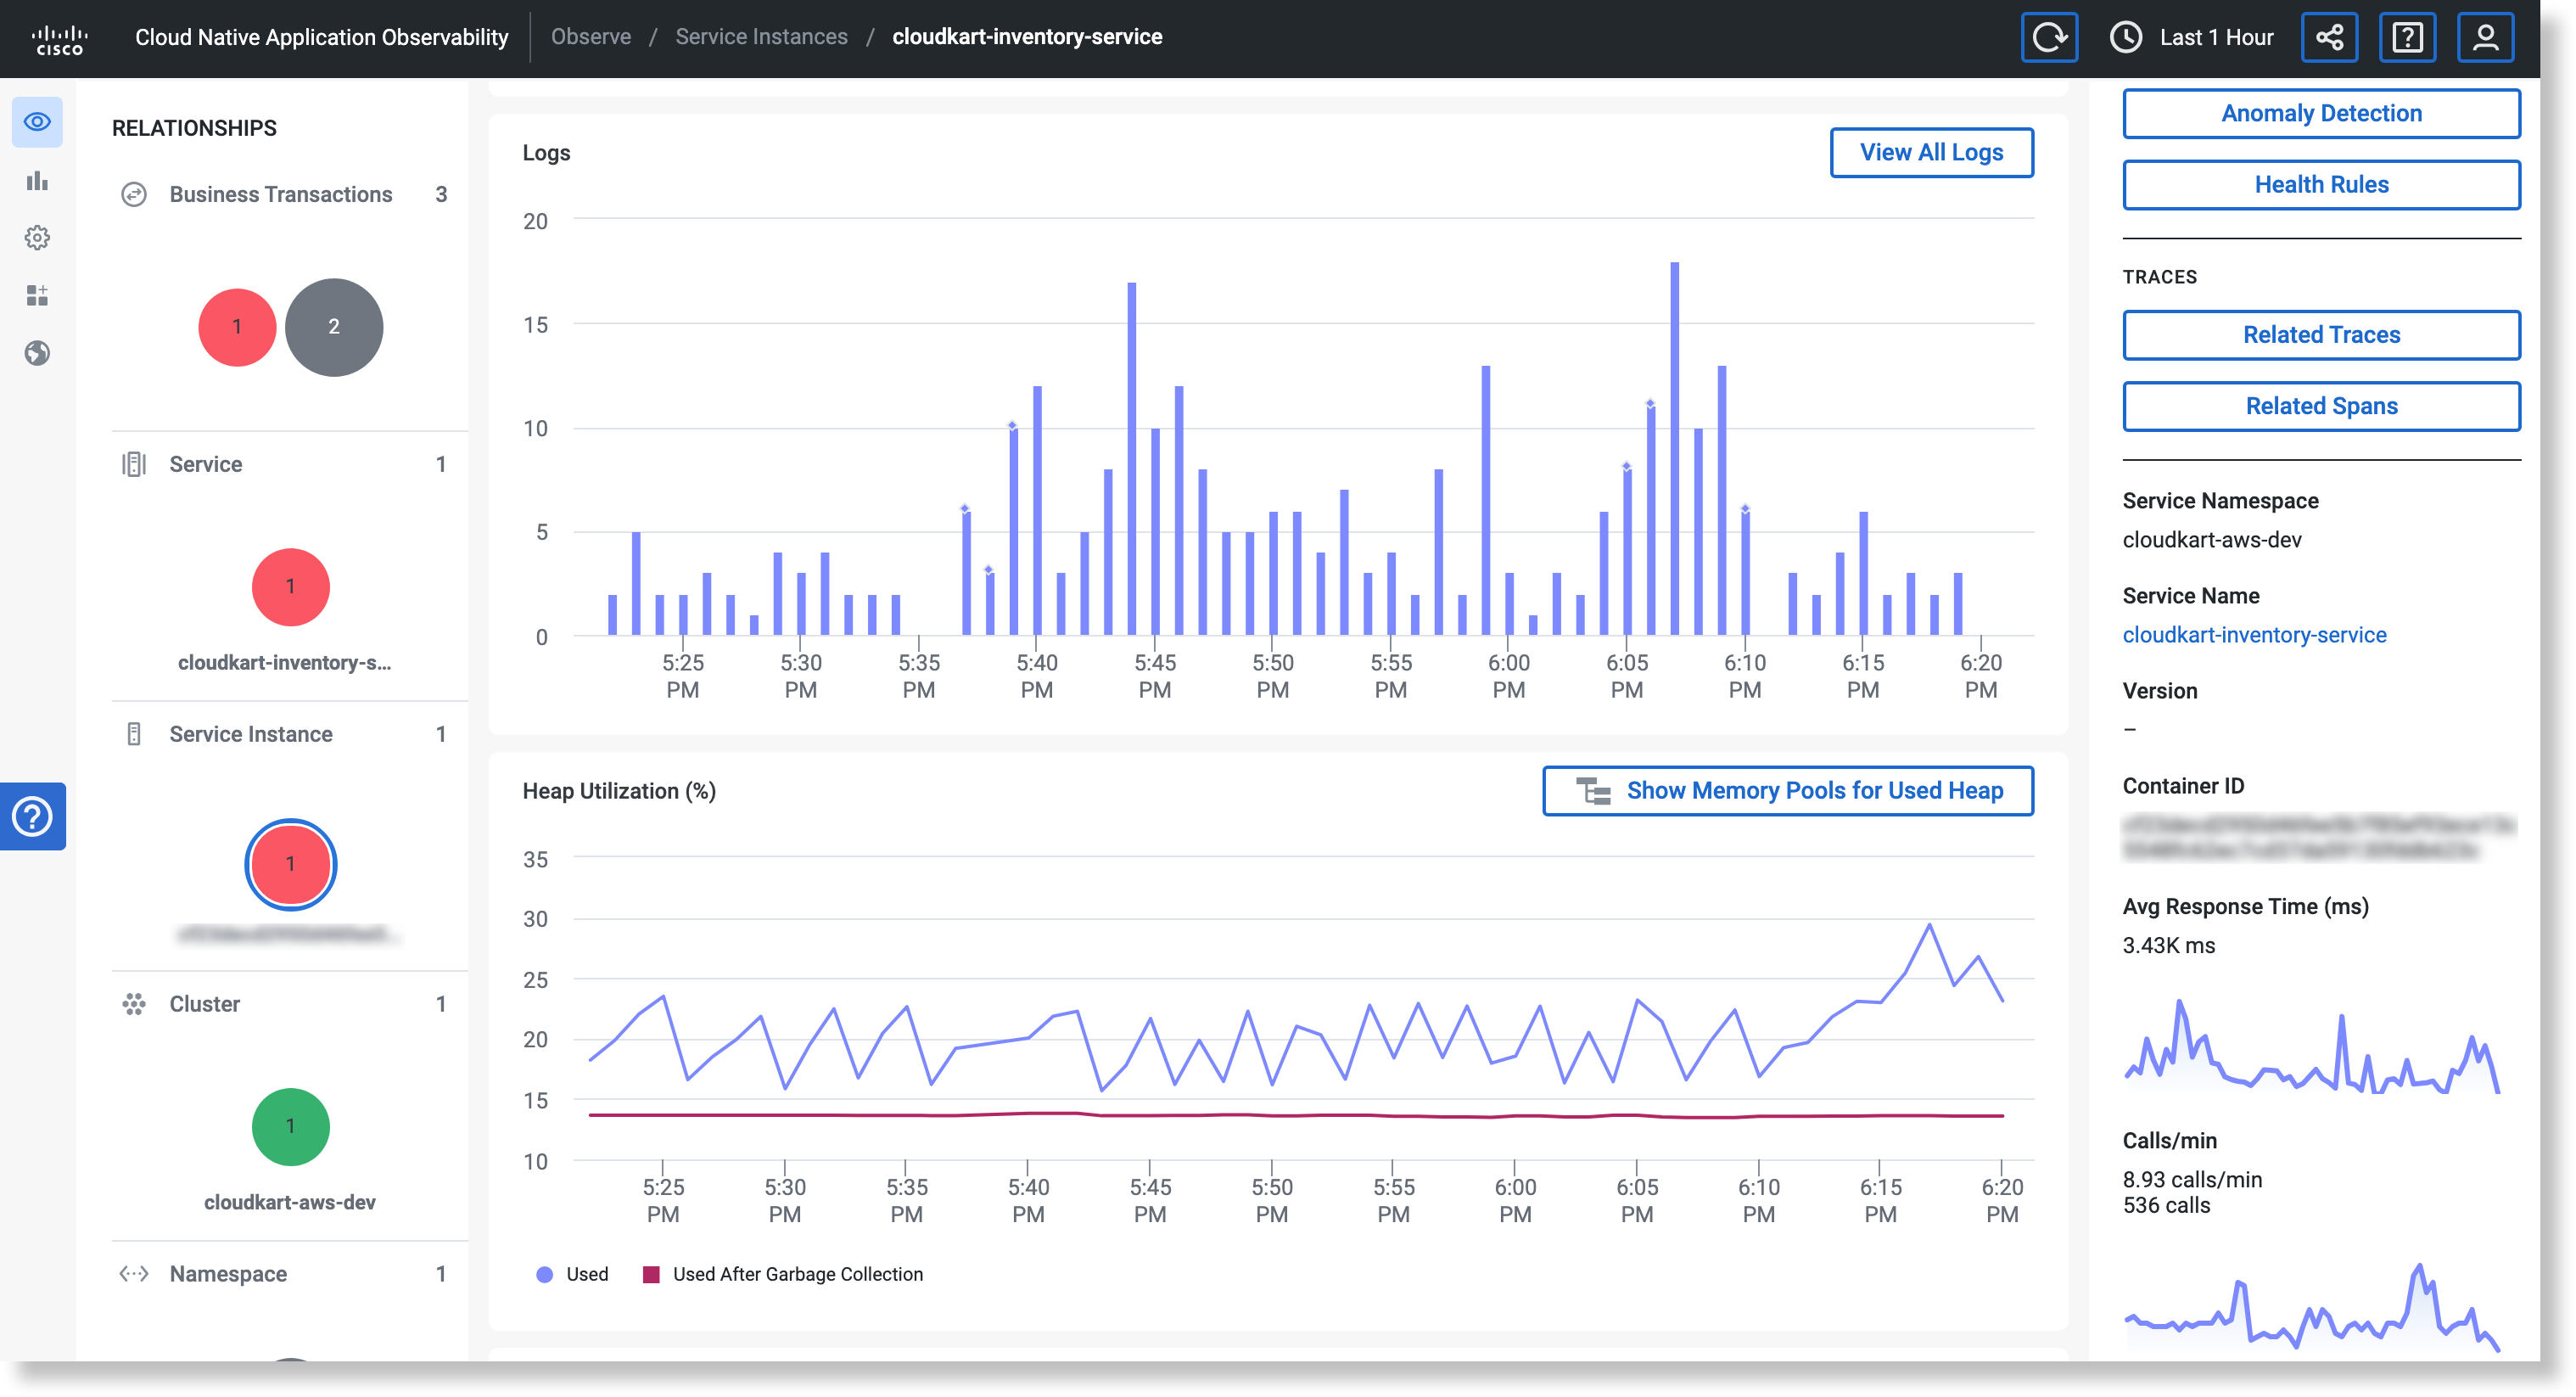This screenshot has width=2576, height=1397.
Task: Click the Avg Response Time sparkline chart
Action: pyautogui.click(x=2311, y=1047)
